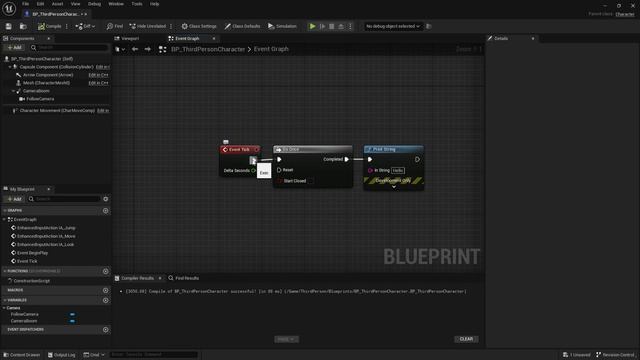Image resolution: width=640 pixels, height=360 pixels.
Task: Click Add button in My Blueprint panel
Action: pyautogui.click(x=14, y=199)
